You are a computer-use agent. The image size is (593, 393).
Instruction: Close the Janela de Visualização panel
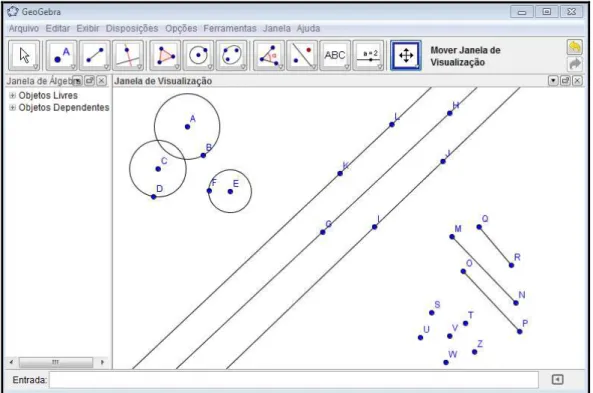click(x=577, y=81)
